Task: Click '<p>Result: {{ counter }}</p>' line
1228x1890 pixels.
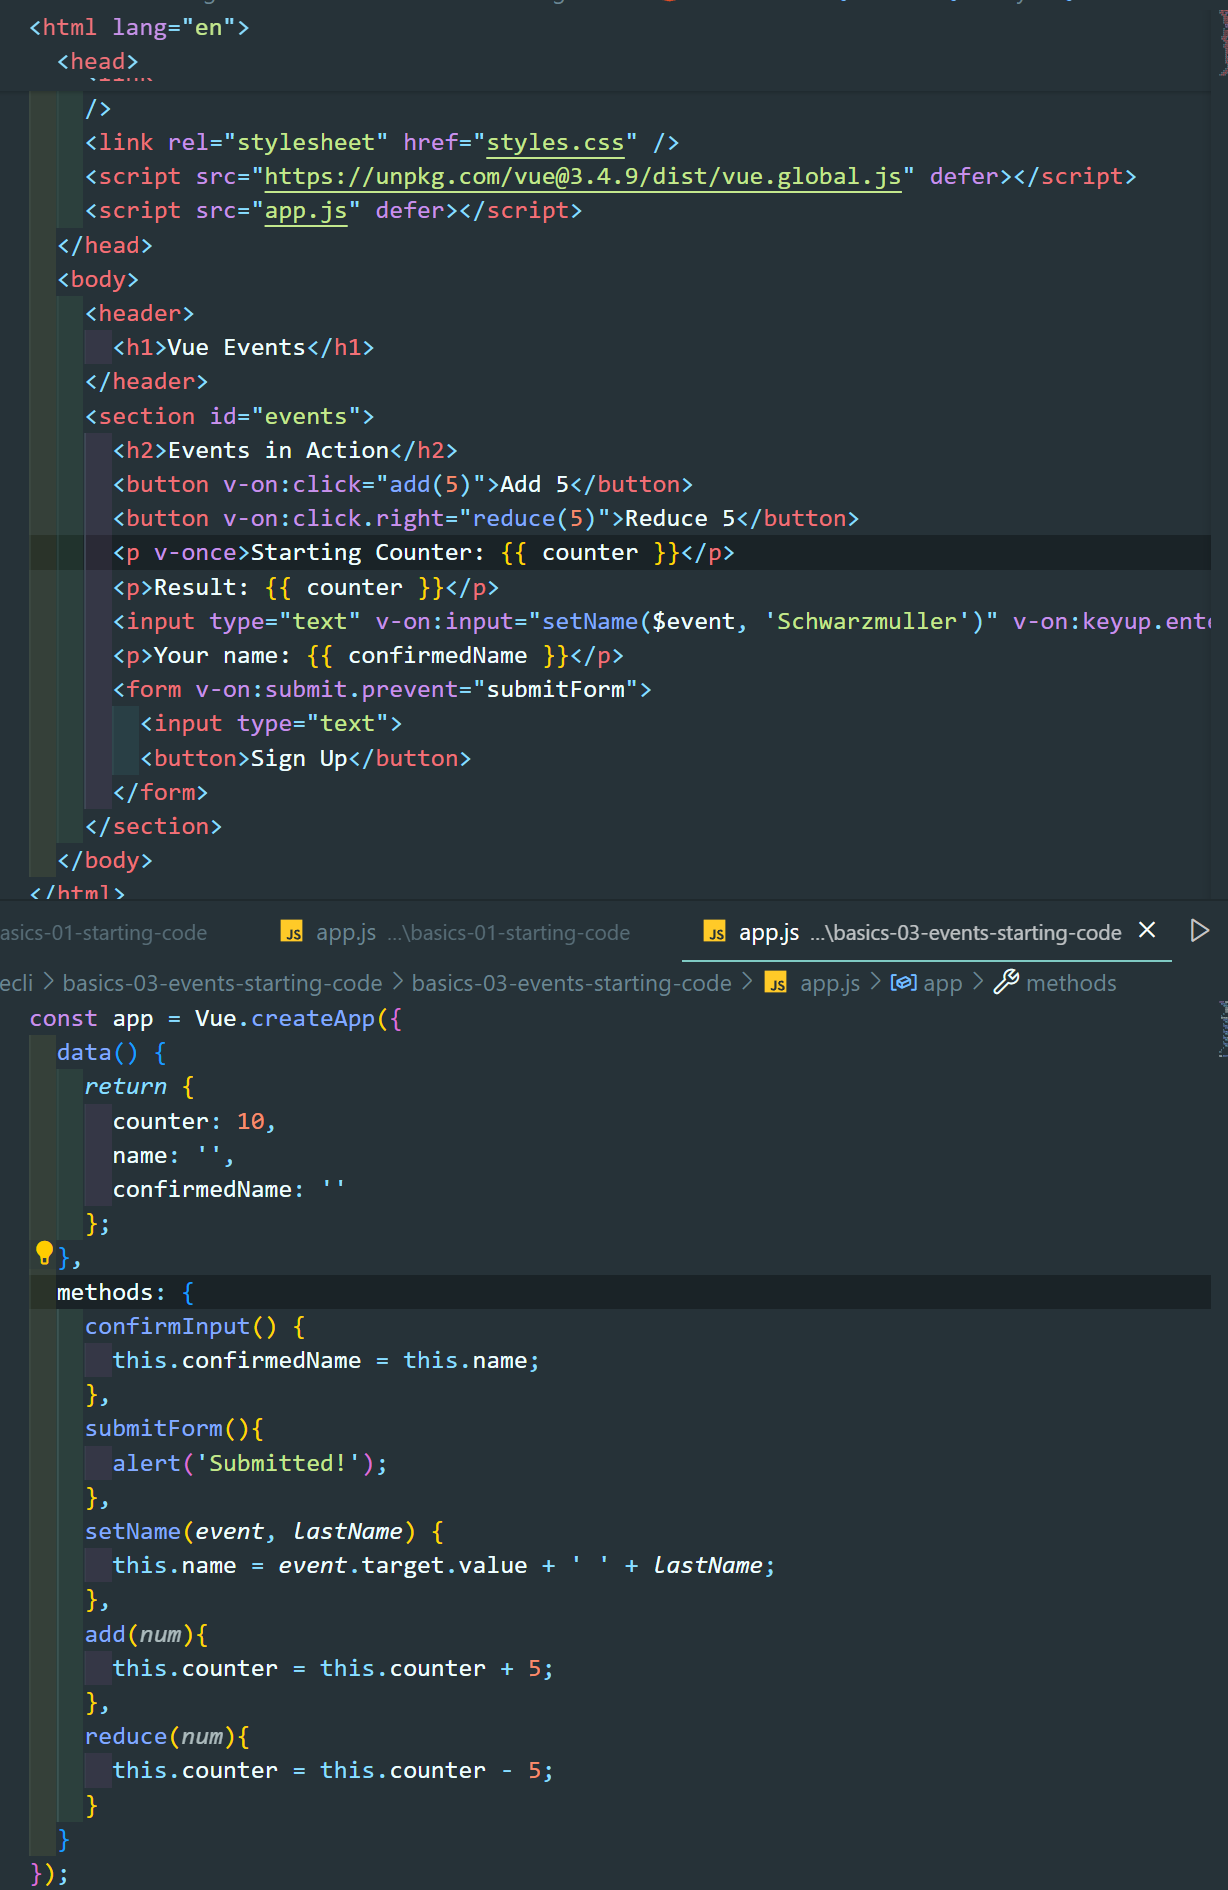Action: [x=306, y=587]
